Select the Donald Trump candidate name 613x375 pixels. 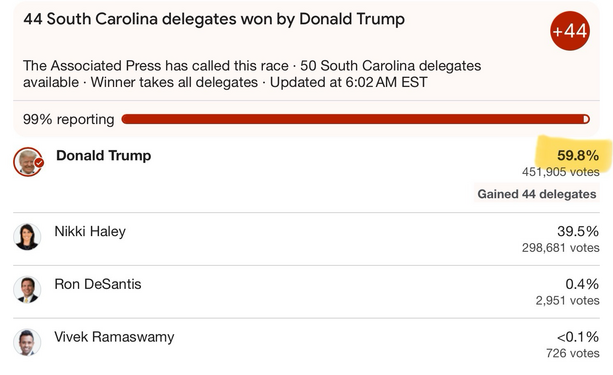pyautogui.click(x=104, y=156)
